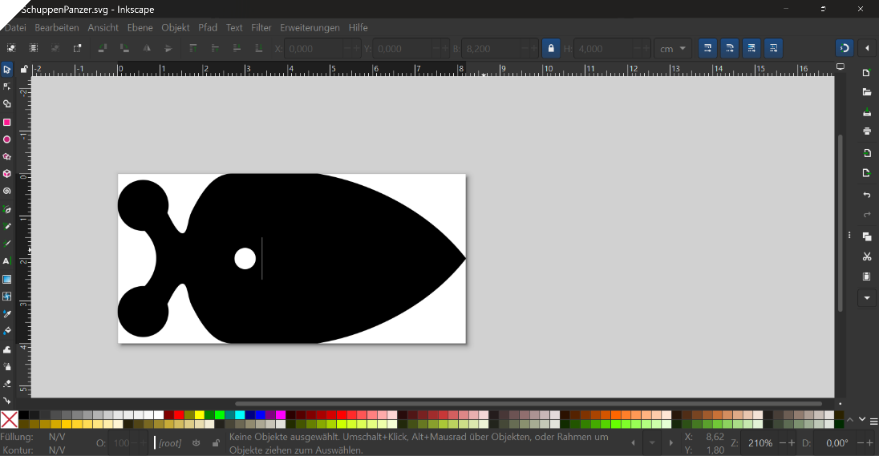This screenshot has height=456, width=879.
Task: Select the Spiral tool
Action: (7, 191)
